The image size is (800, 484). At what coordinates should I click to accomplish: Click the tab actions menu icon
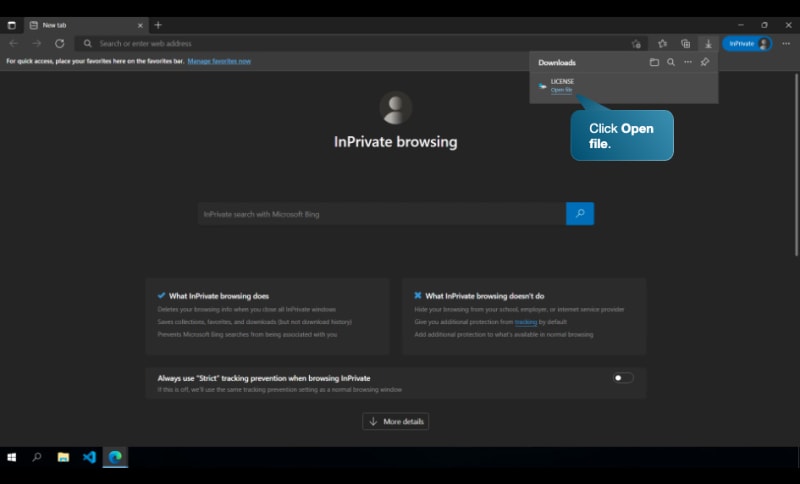click(x=12, y=25)
